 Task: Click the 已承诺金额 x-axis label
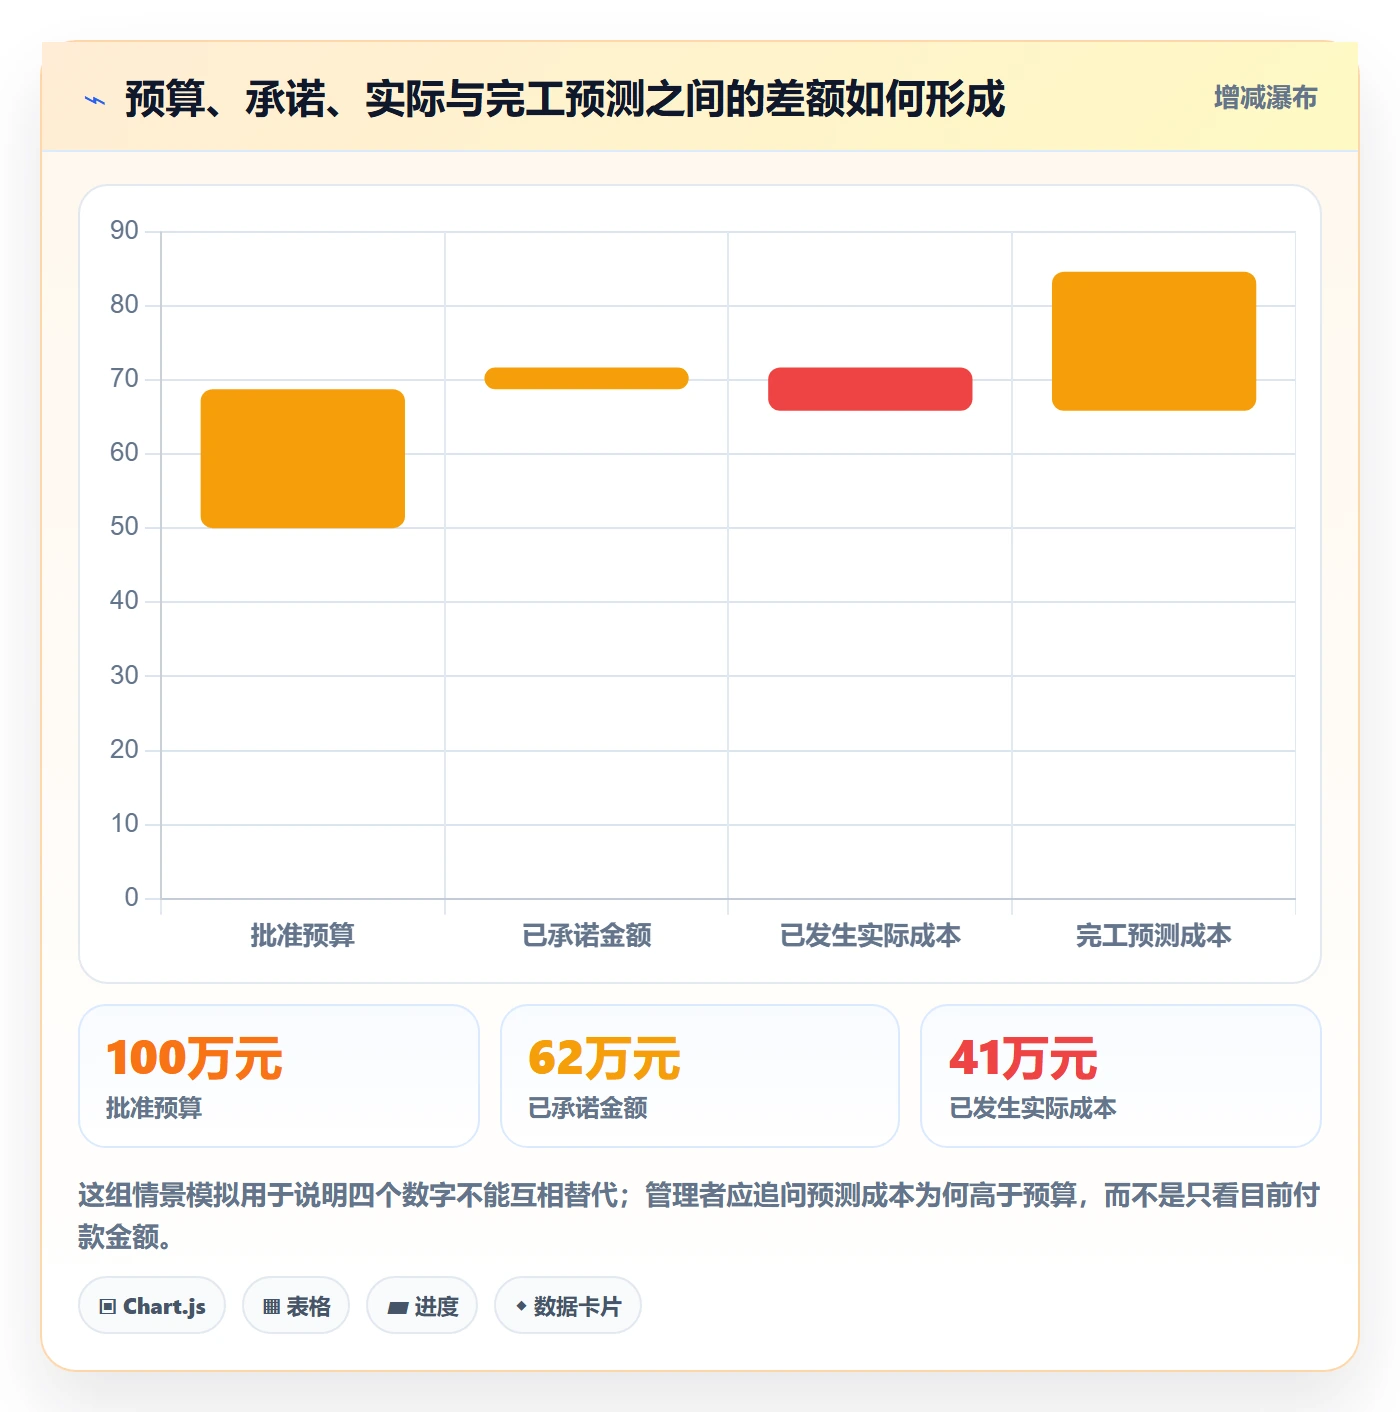click(x=587, y=935)
